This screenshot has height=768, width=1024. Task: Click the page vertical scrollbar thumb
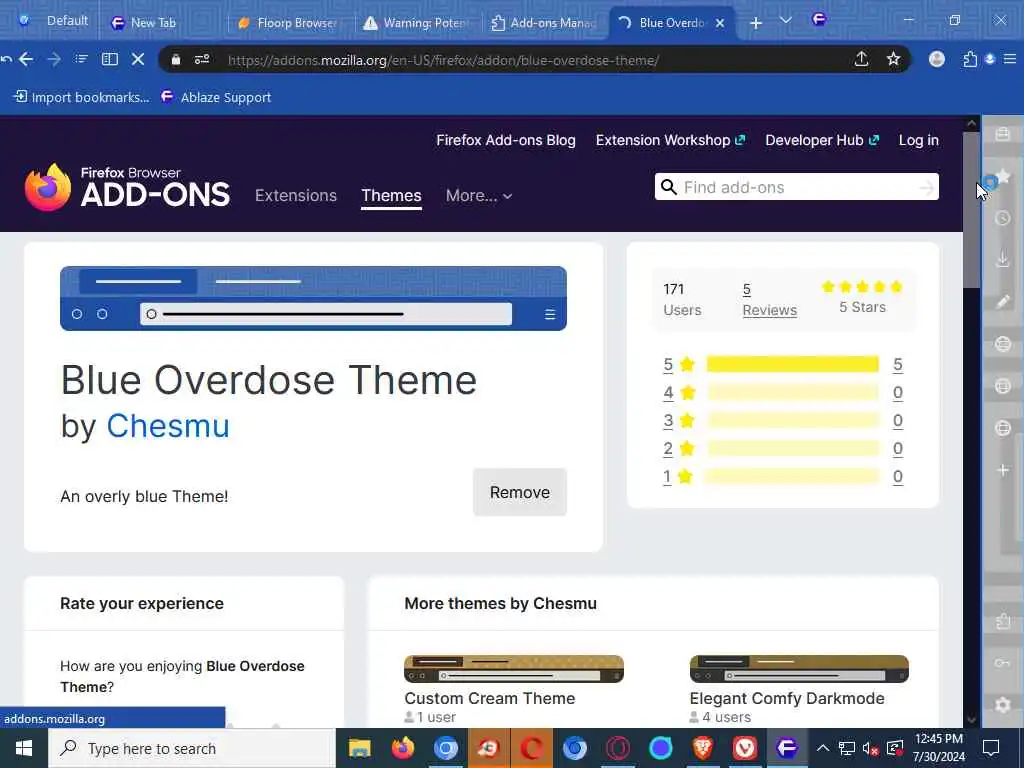[x=971, y=209]
